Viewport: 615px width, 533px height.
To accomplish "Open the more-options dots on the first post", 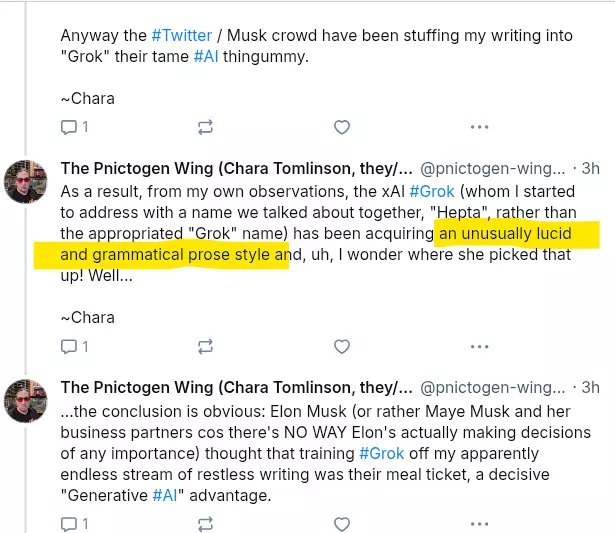I will [x=479, y=127].
